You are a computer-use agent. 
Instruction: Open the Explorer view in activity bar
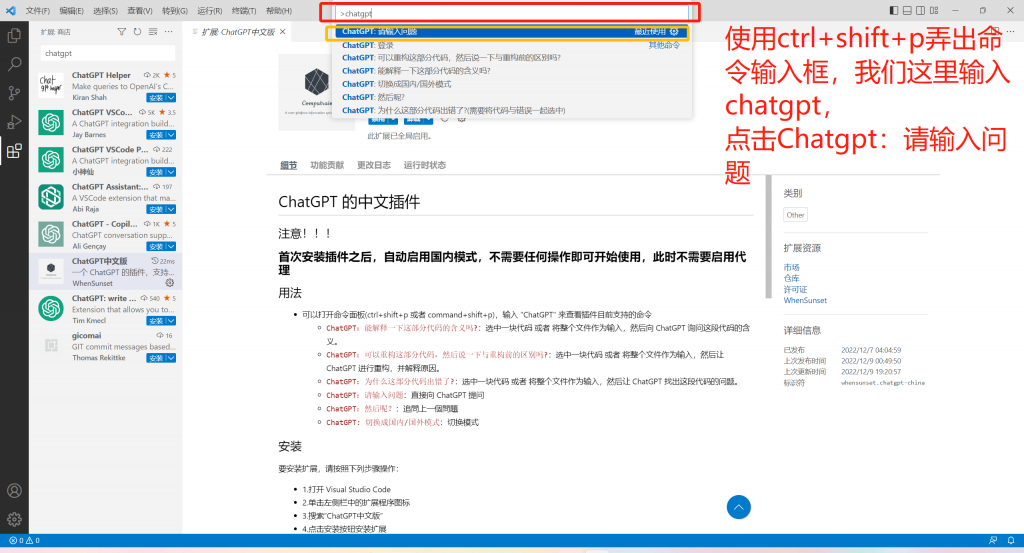pos(14,36)
